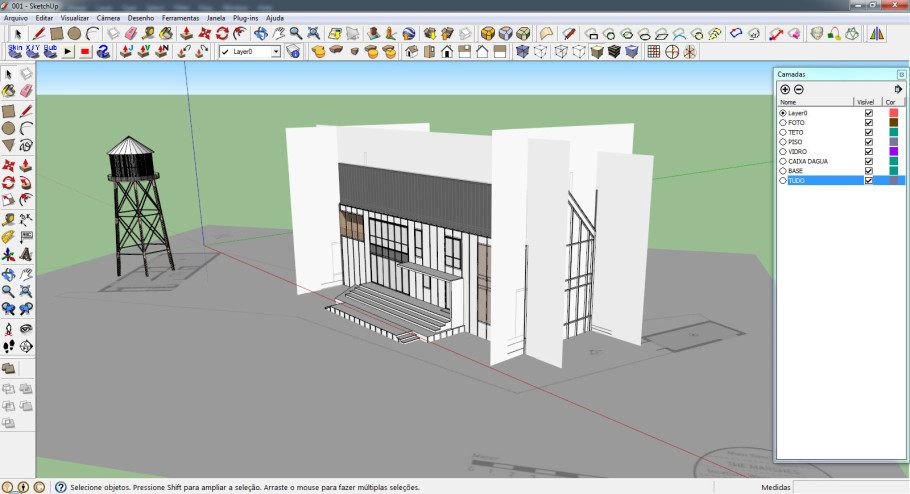Image resolution: width=910 pixels, height=494 pixels.
Task: Open the Editar menu
Action: pyautogui.click(x=44, y=18)
